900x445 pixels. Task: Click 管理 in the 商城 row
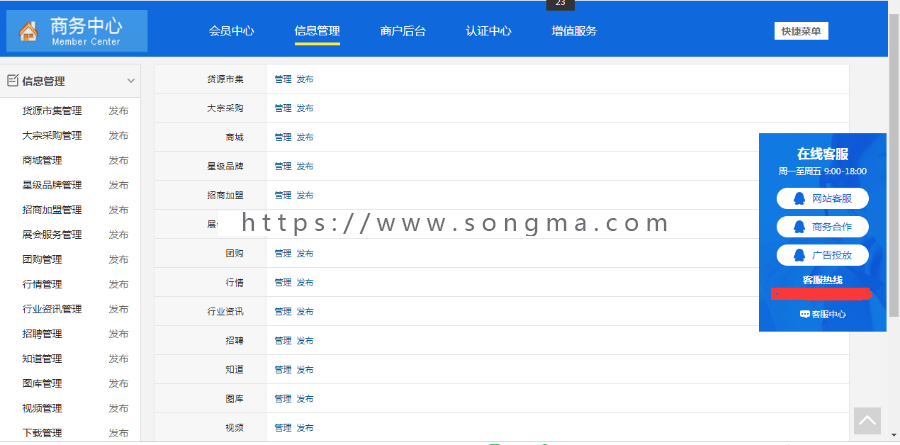(x=283, y=137)
